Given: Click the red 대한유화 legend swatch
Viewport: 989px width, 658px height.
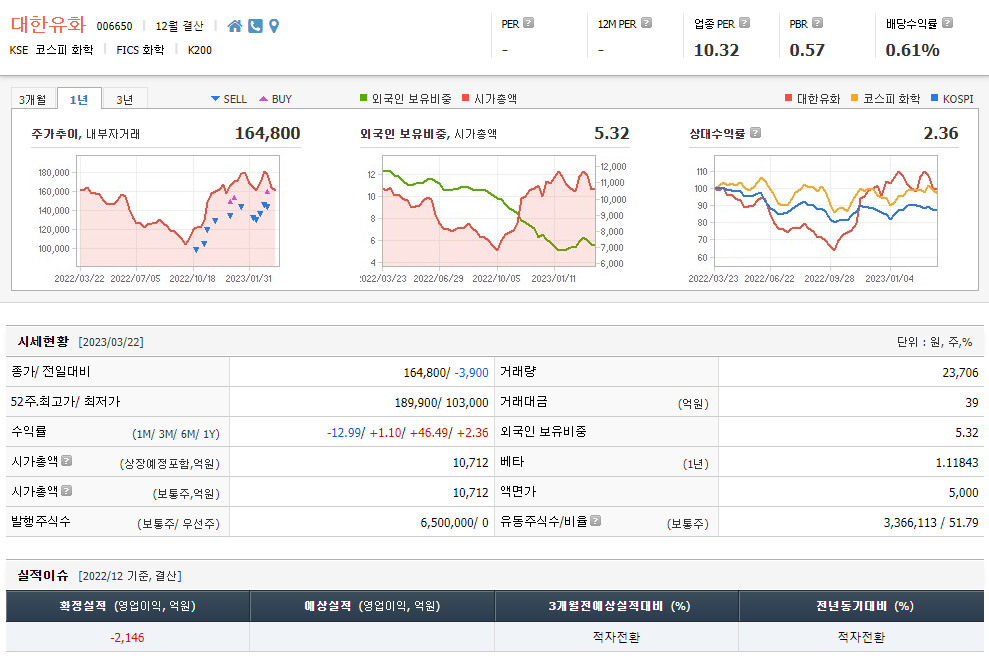Looking at the screenshot, I should tap(788, 98).
